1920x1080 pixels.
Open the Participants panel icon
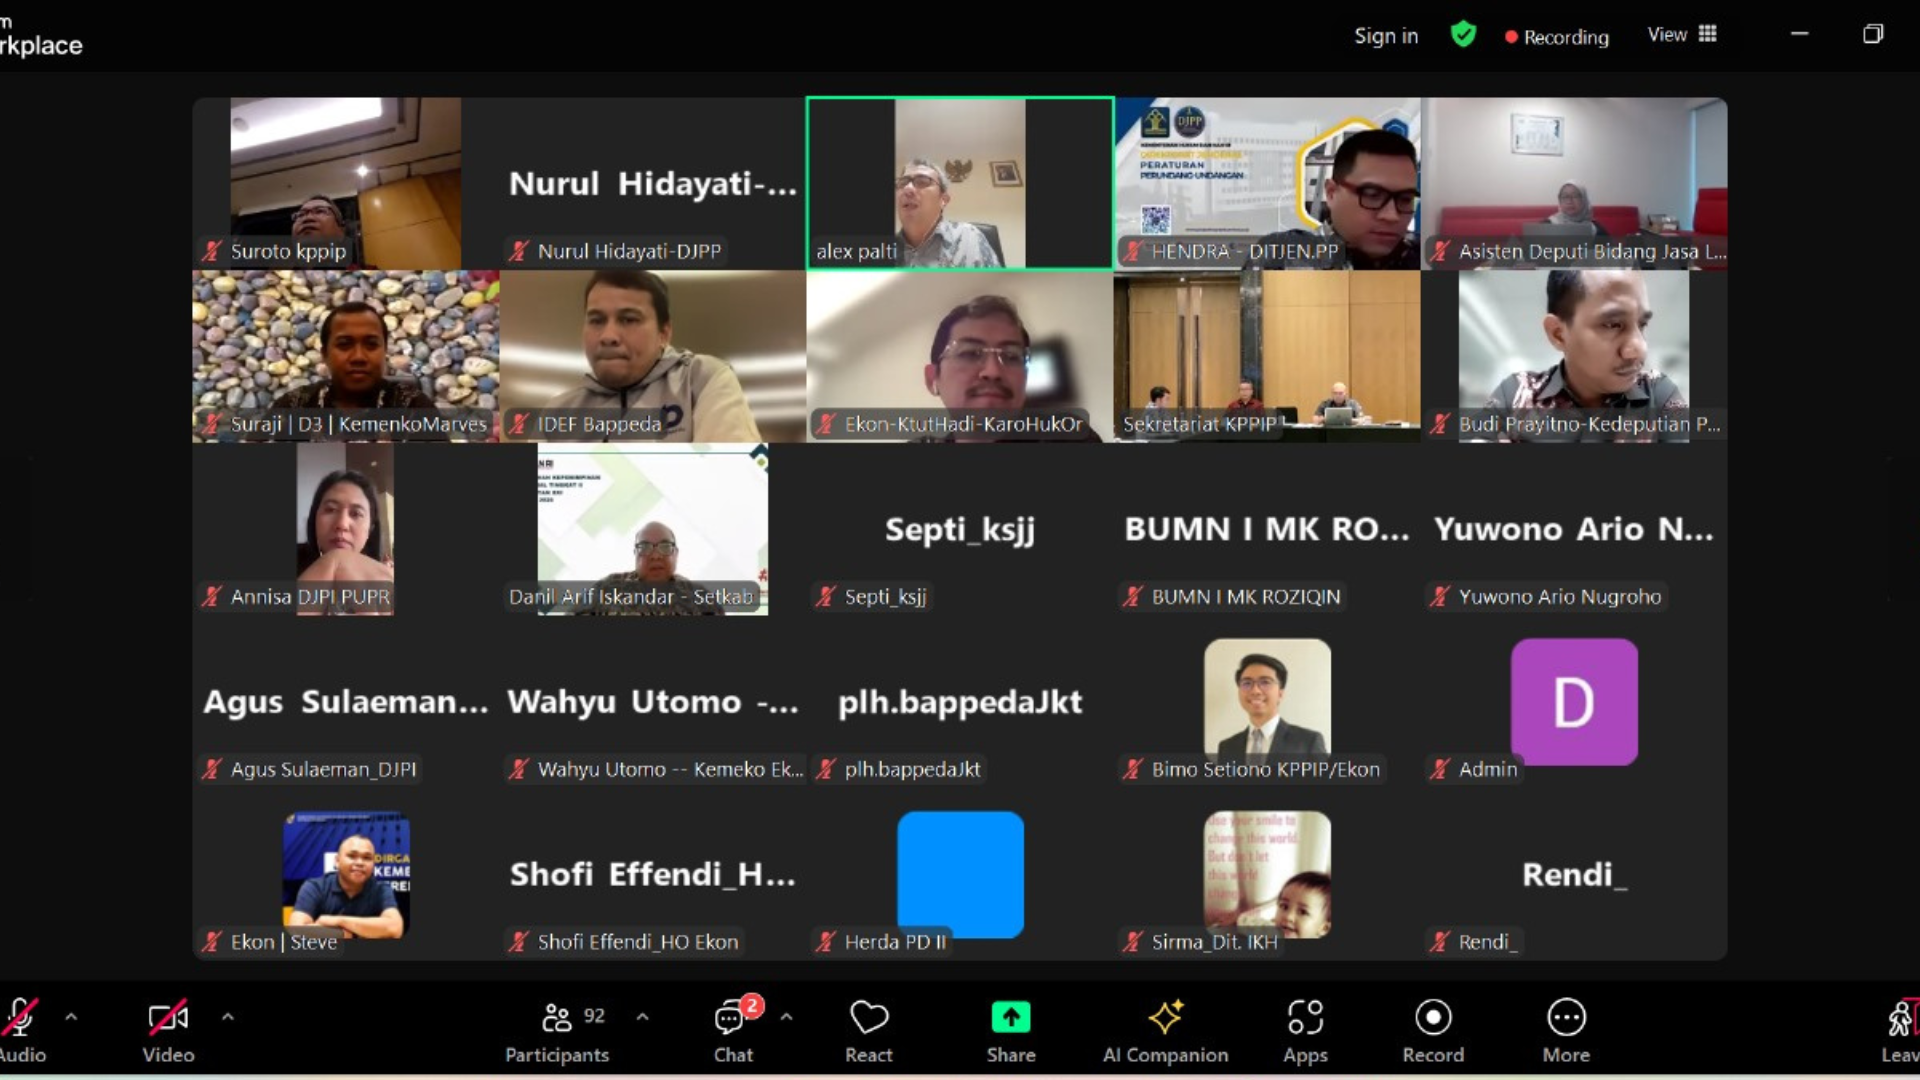tap(557, 1018)
